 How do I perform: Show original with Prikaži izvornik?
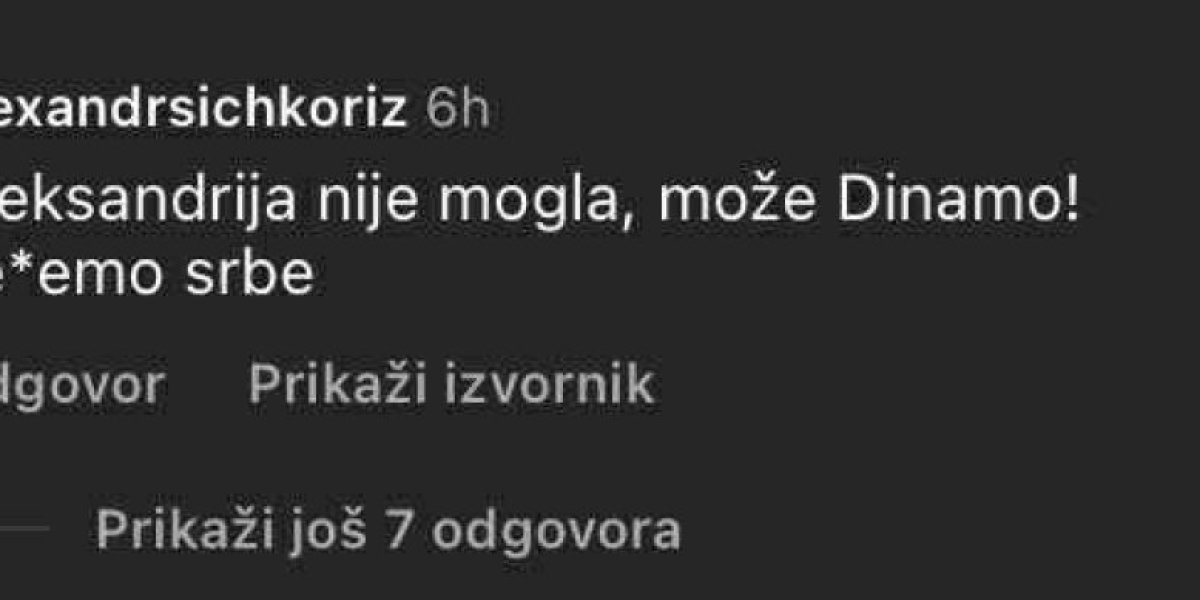point(450,384)
